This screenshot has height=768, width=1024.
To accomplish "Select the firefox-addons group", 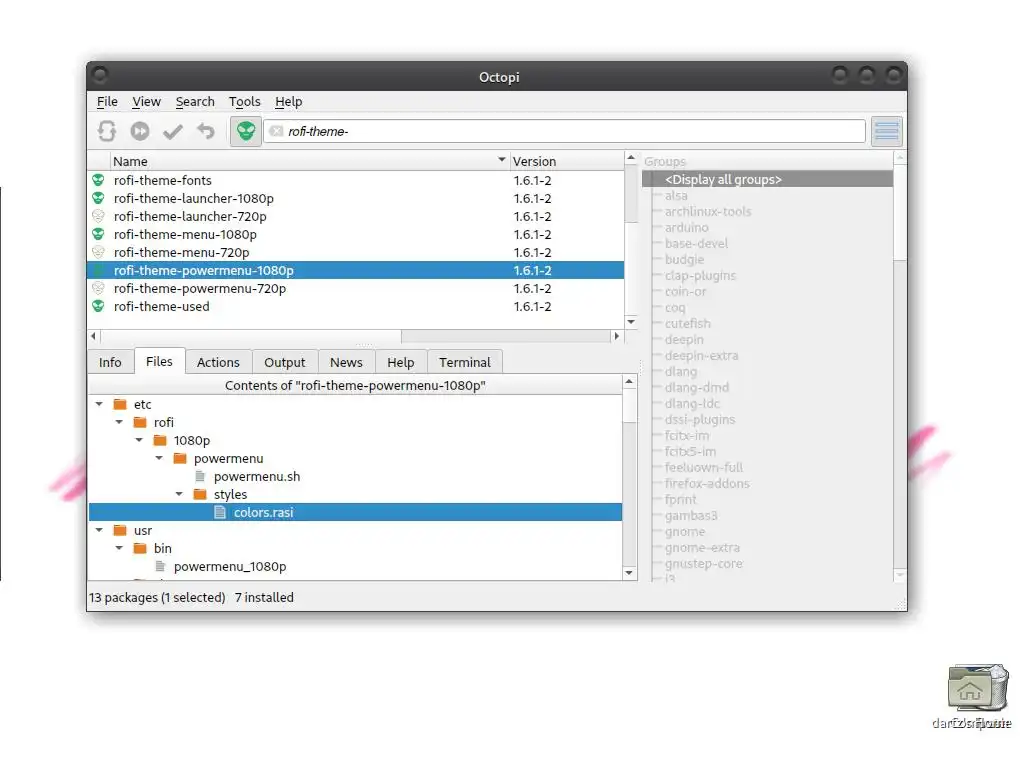I will click(707, 484).
